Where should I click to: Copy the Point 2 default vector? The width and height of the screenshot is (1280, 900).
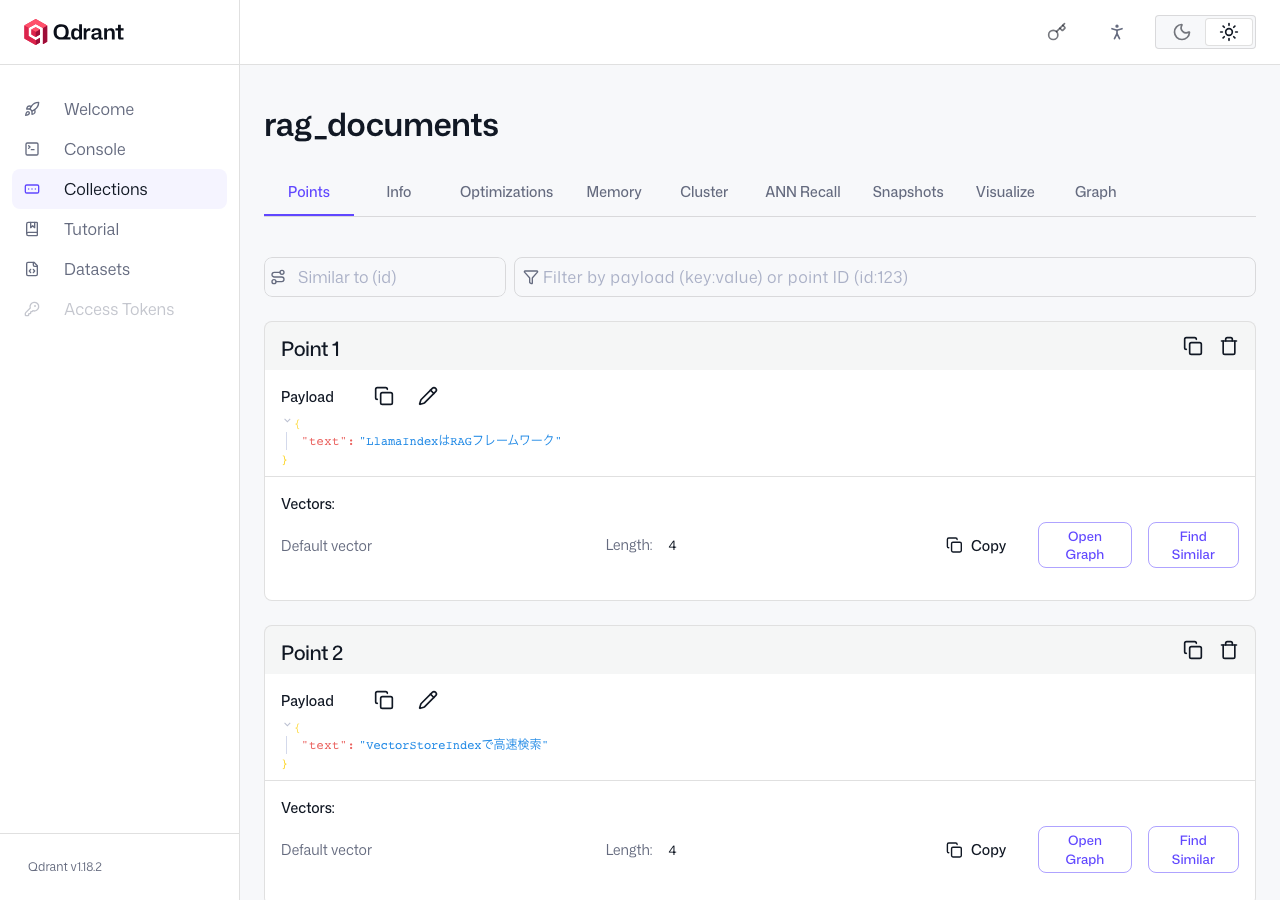pyautogui.click(x=976, y=849)
